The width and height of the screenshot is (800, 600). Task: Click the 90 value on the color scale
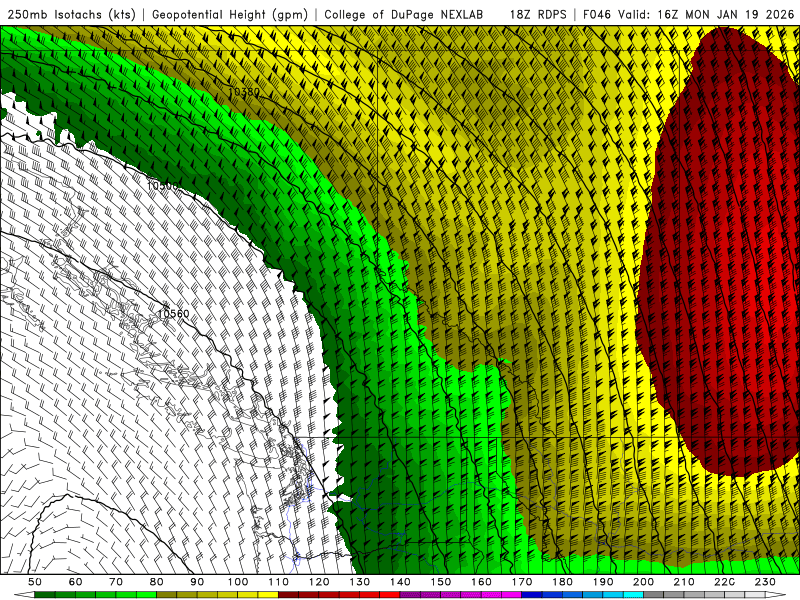coord(197,582)
